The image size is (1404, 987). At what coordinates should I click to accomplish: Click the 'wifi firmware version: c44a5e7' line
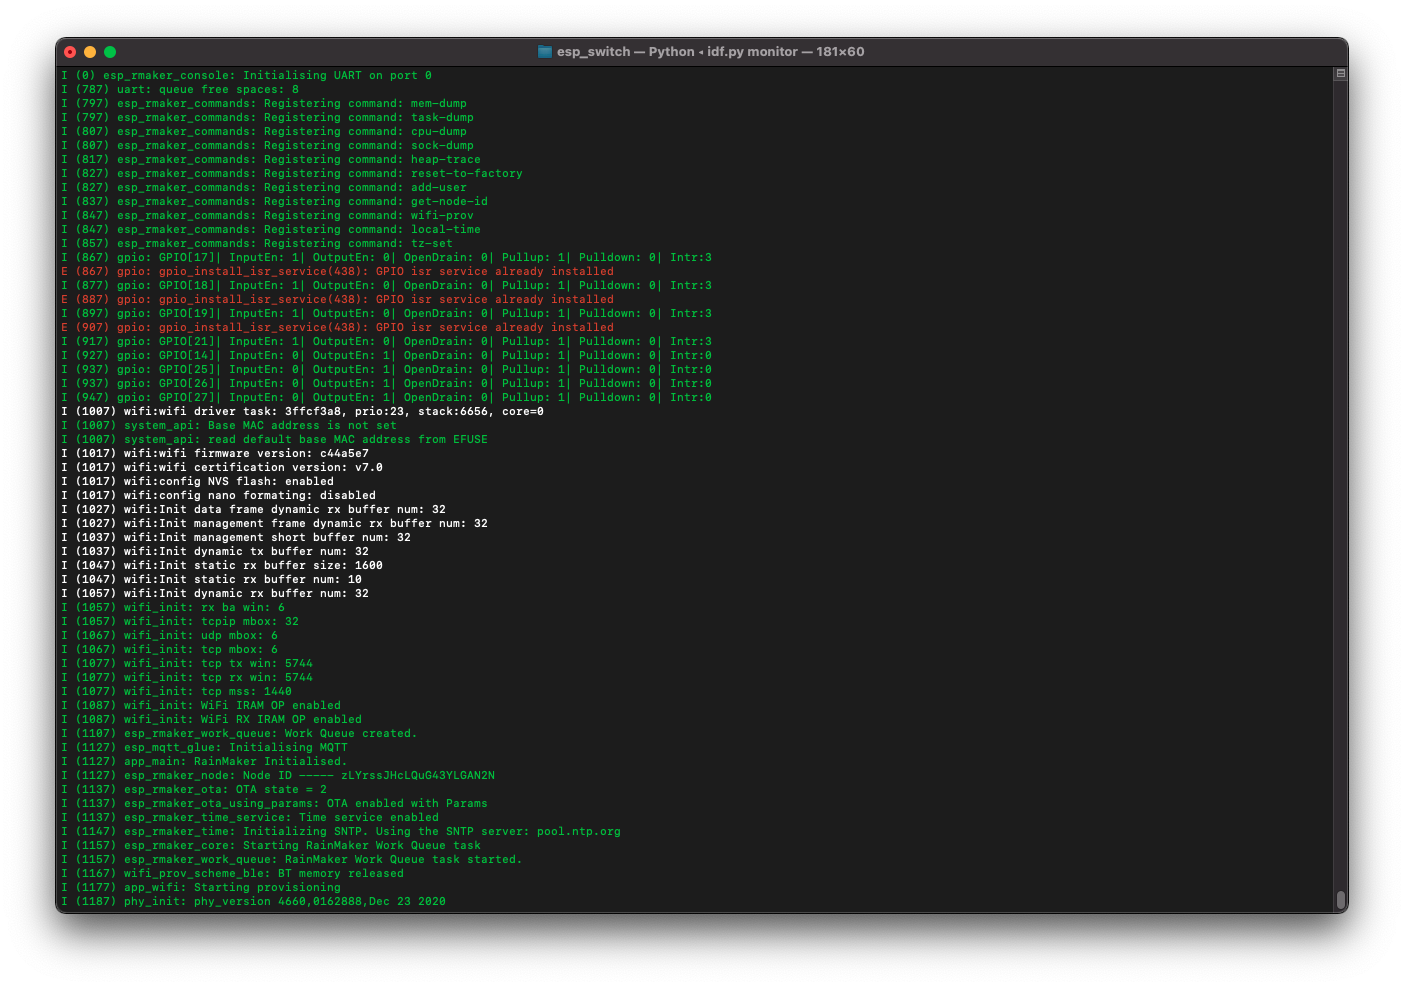coord(215,453)
